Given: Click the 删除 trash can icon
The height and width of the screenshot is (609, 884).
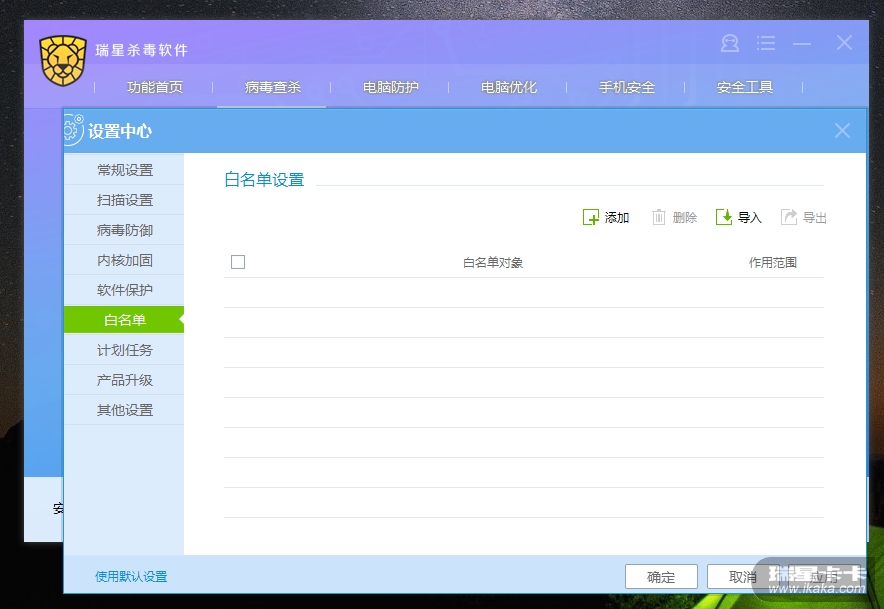Looking at the screenshot, I should 658,217.
